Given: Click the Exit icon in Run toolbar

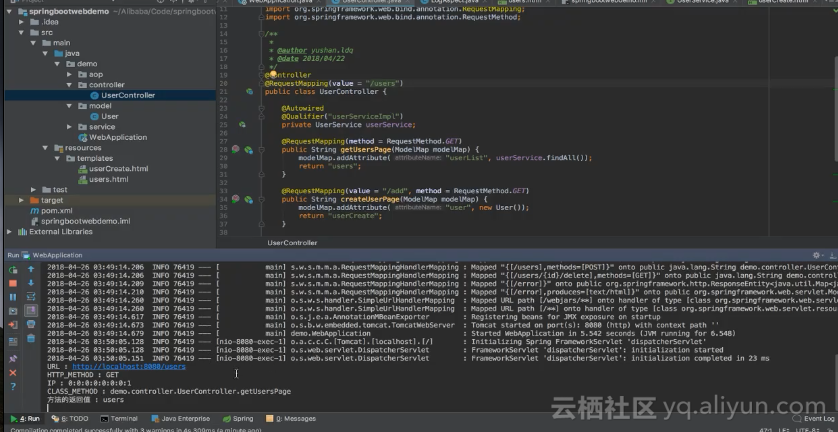Looking at the screenshot, I should [13, 325].
